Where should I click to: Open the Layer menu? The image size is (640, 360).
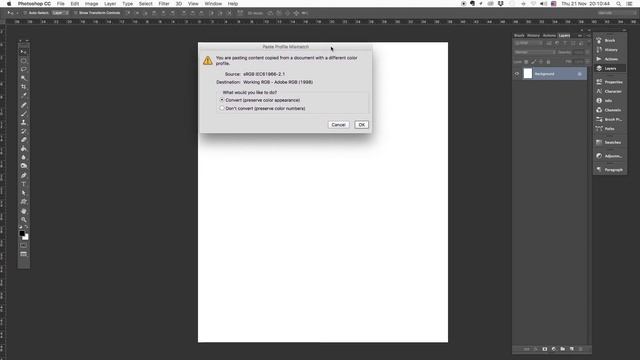110,4
